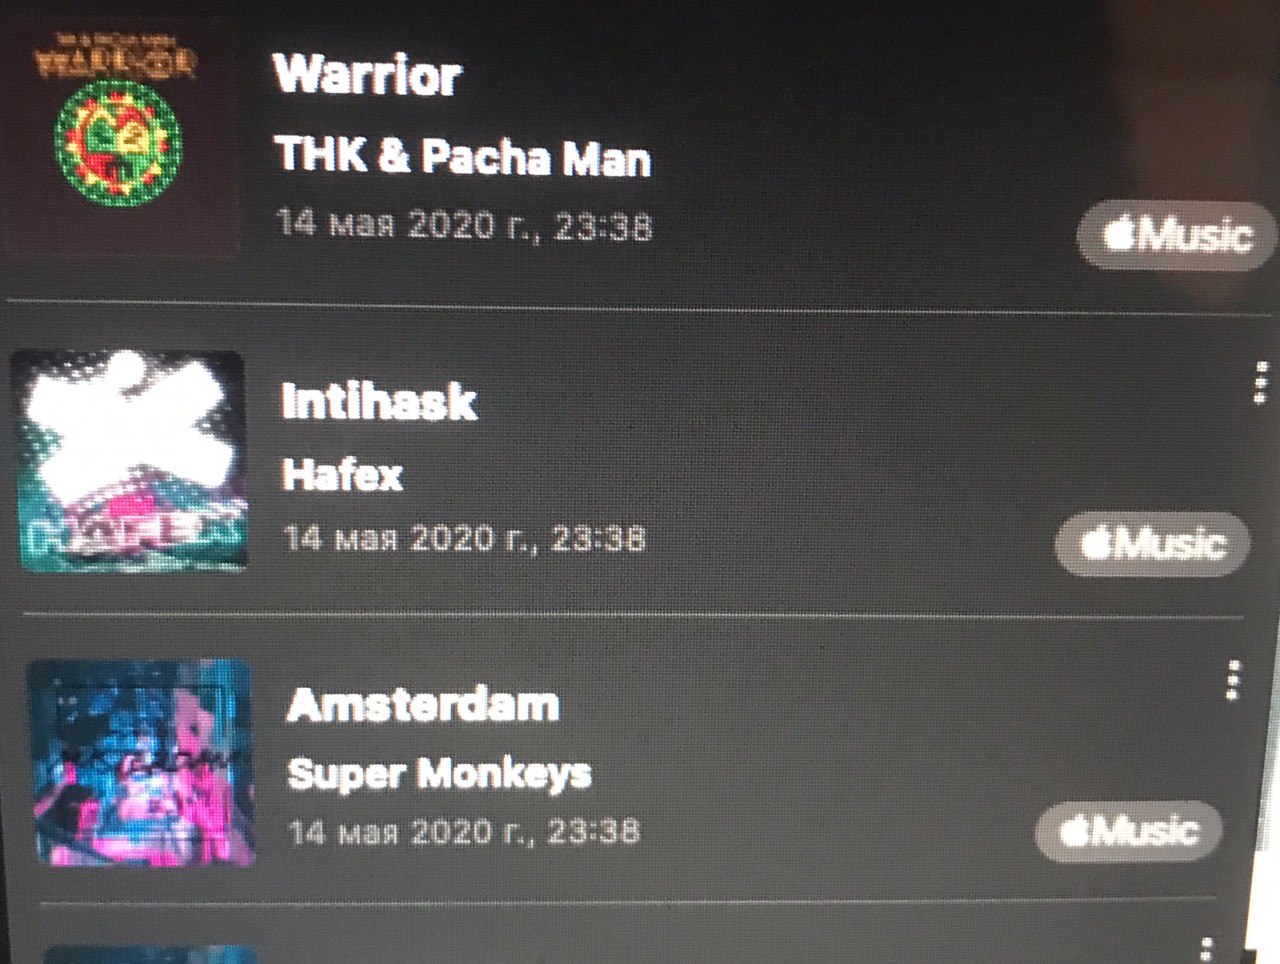Click artist name THK & Pacha Man
The height and width of the screenshot is (964, 1280).
click(x=463, y=157)
